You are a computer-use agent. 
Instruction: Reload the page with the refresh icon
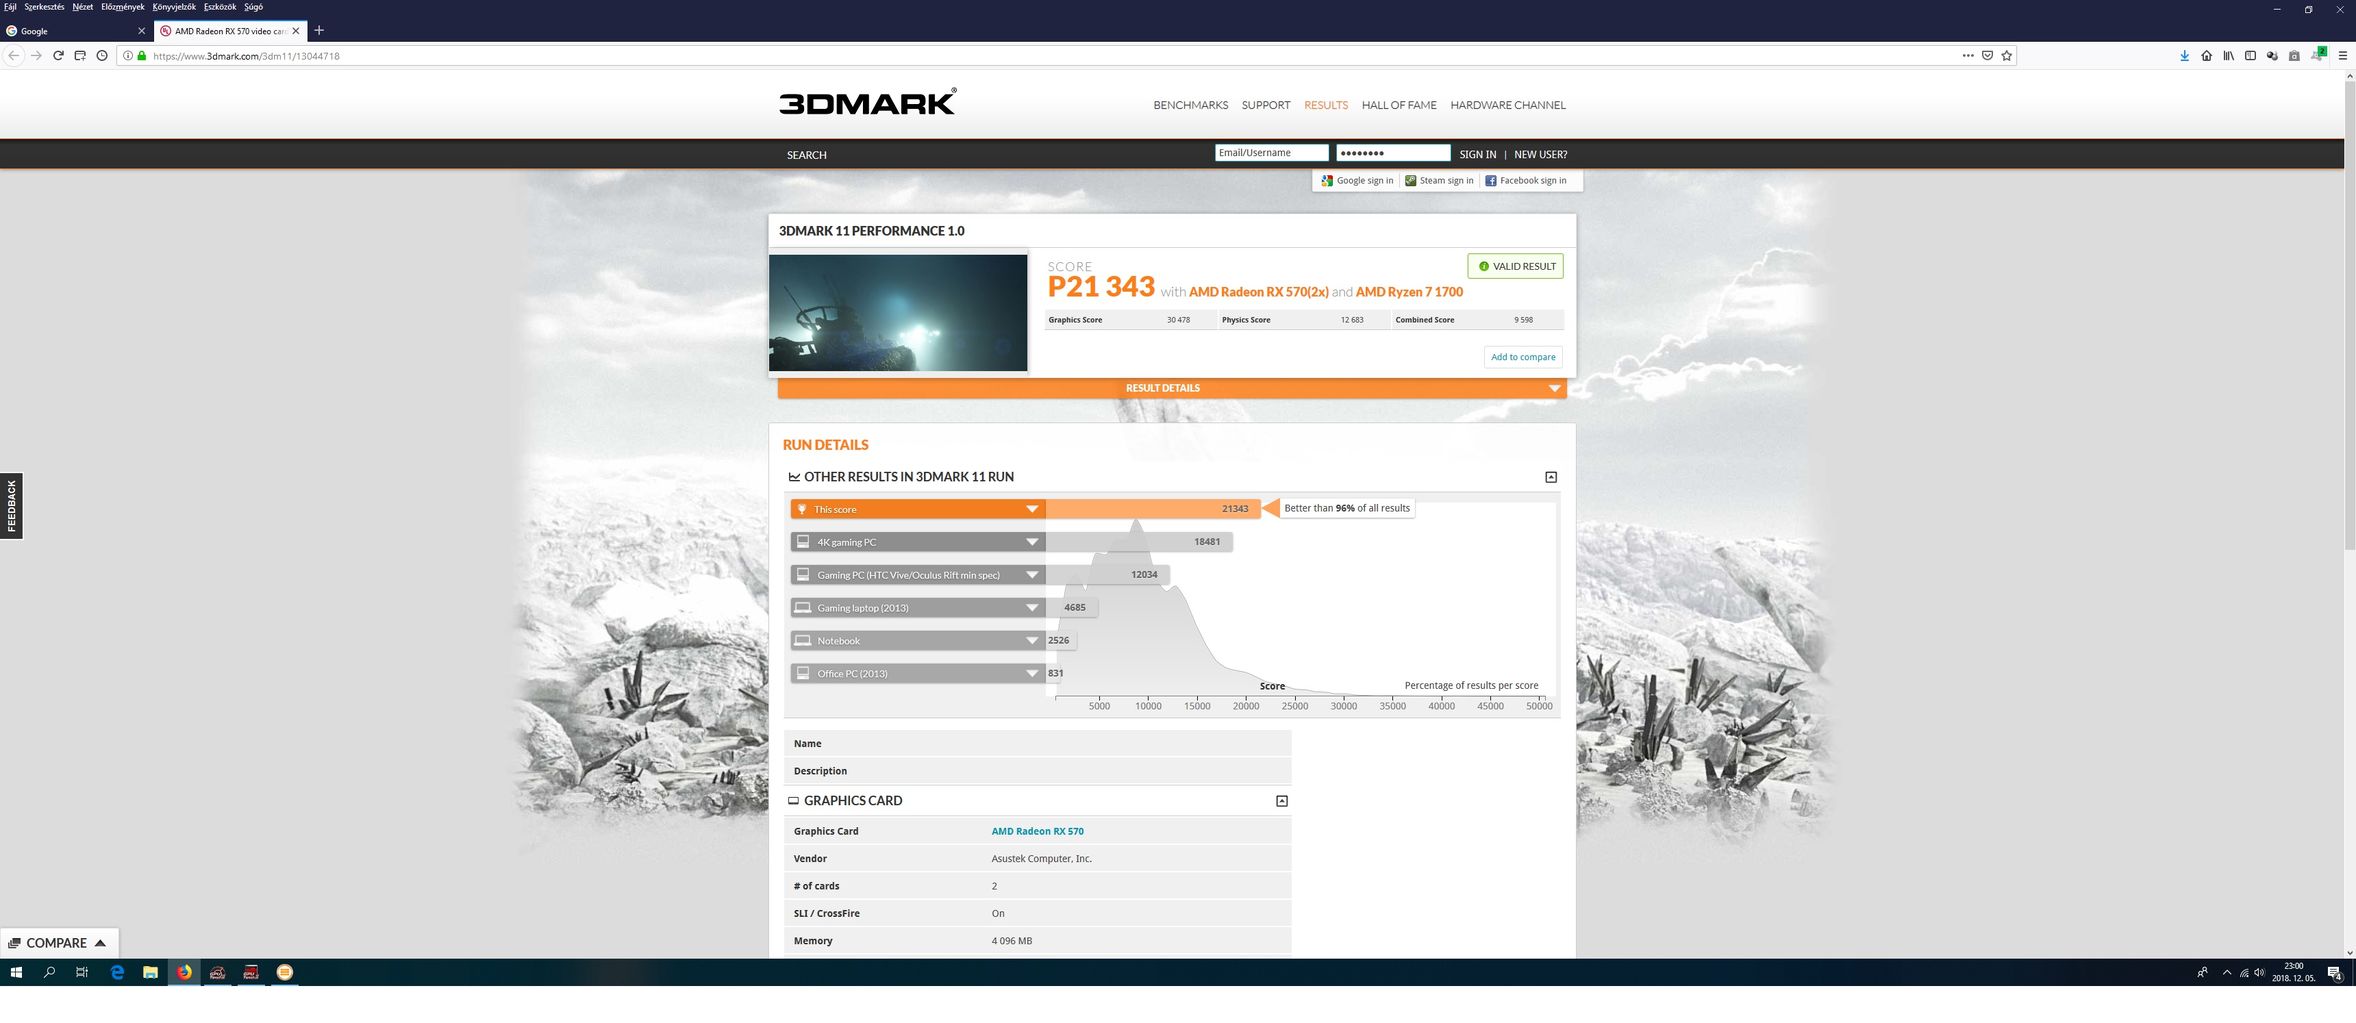click(x=58, y=56)
